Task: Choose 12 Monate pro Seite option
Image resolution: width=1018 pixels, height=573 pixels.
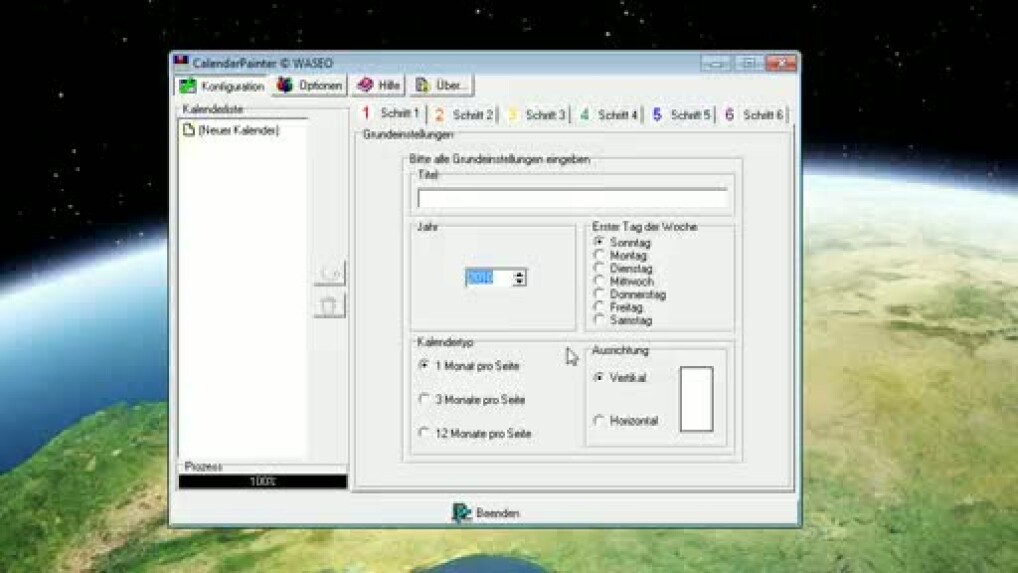Action: (x=424, y=434)
